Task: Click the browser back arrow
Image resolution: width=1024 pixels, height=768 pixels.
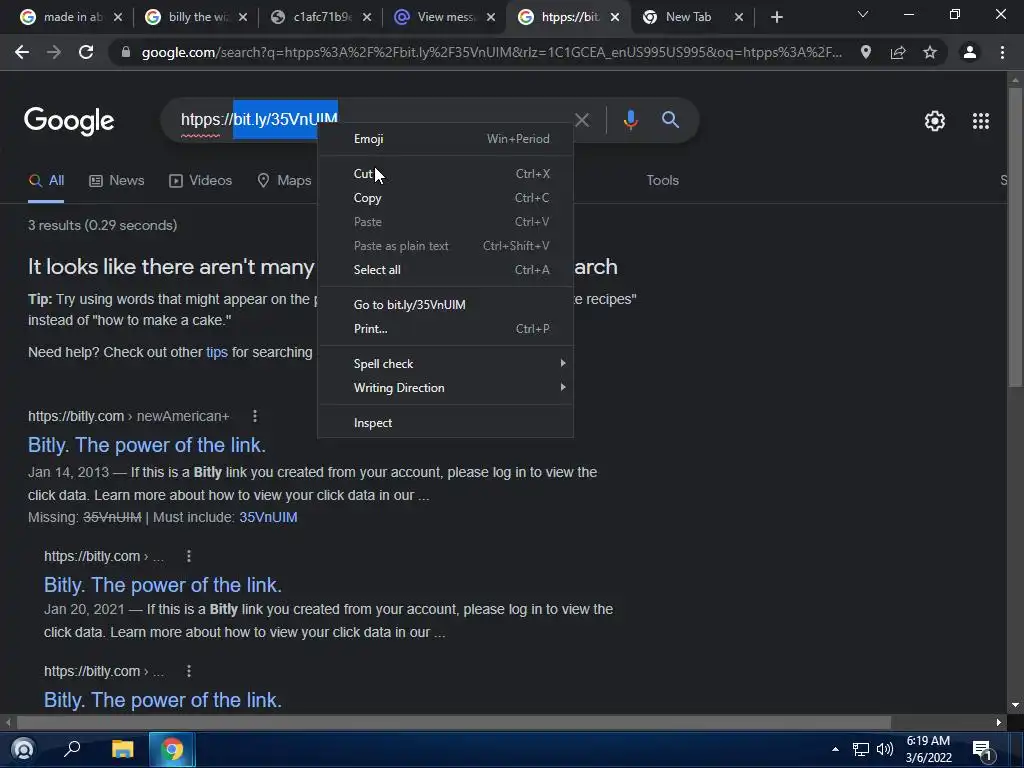Action: pyautogui.click(x=22, y=52)
